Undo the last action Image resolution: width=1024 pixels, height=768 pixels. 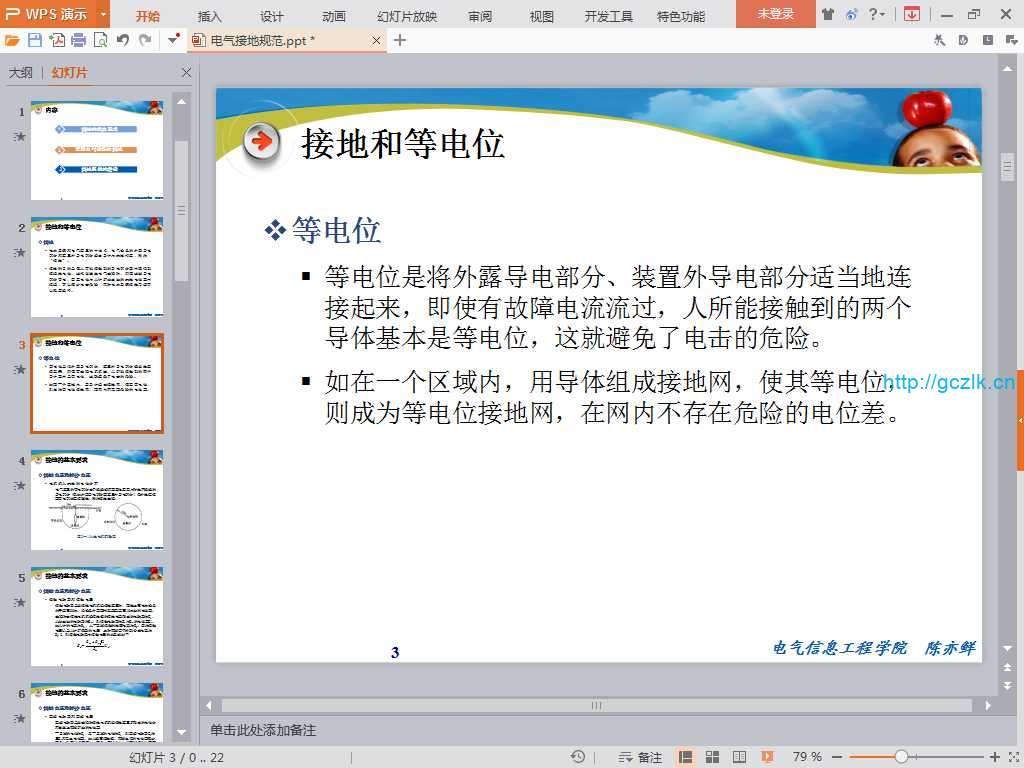pos(123,40)
